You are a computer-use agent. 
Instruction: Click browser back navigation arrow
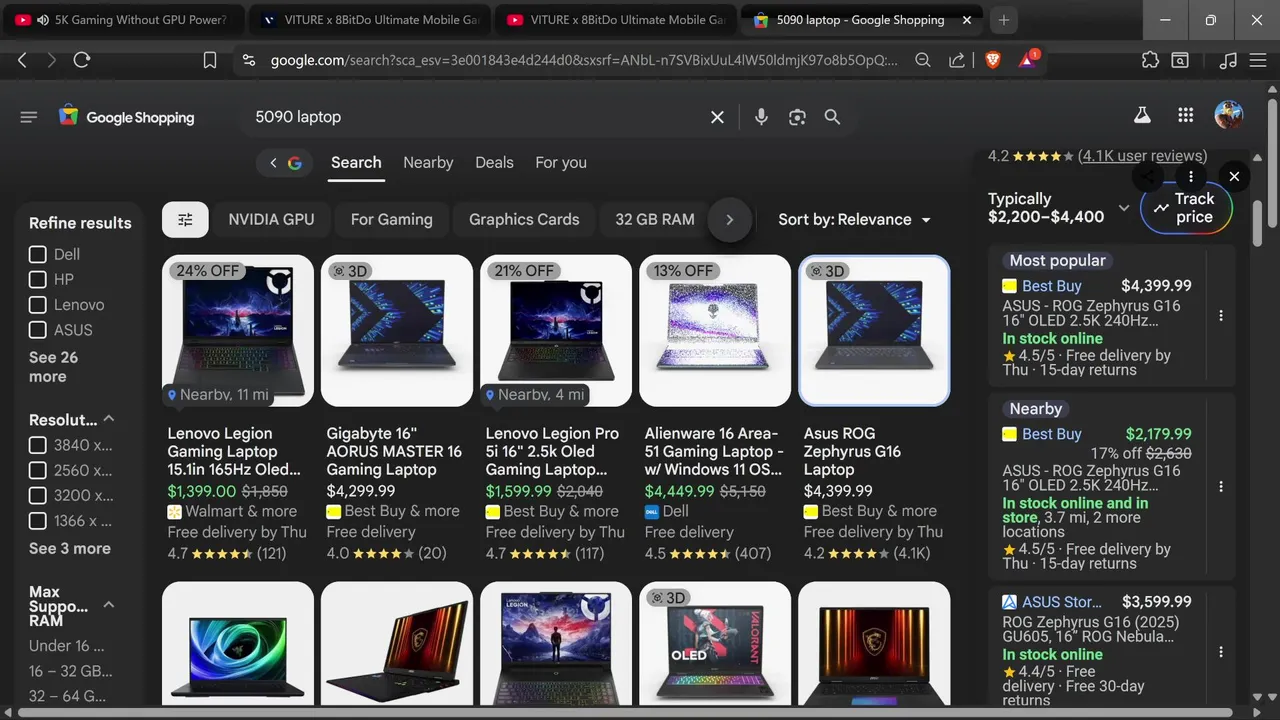(22, 60)
